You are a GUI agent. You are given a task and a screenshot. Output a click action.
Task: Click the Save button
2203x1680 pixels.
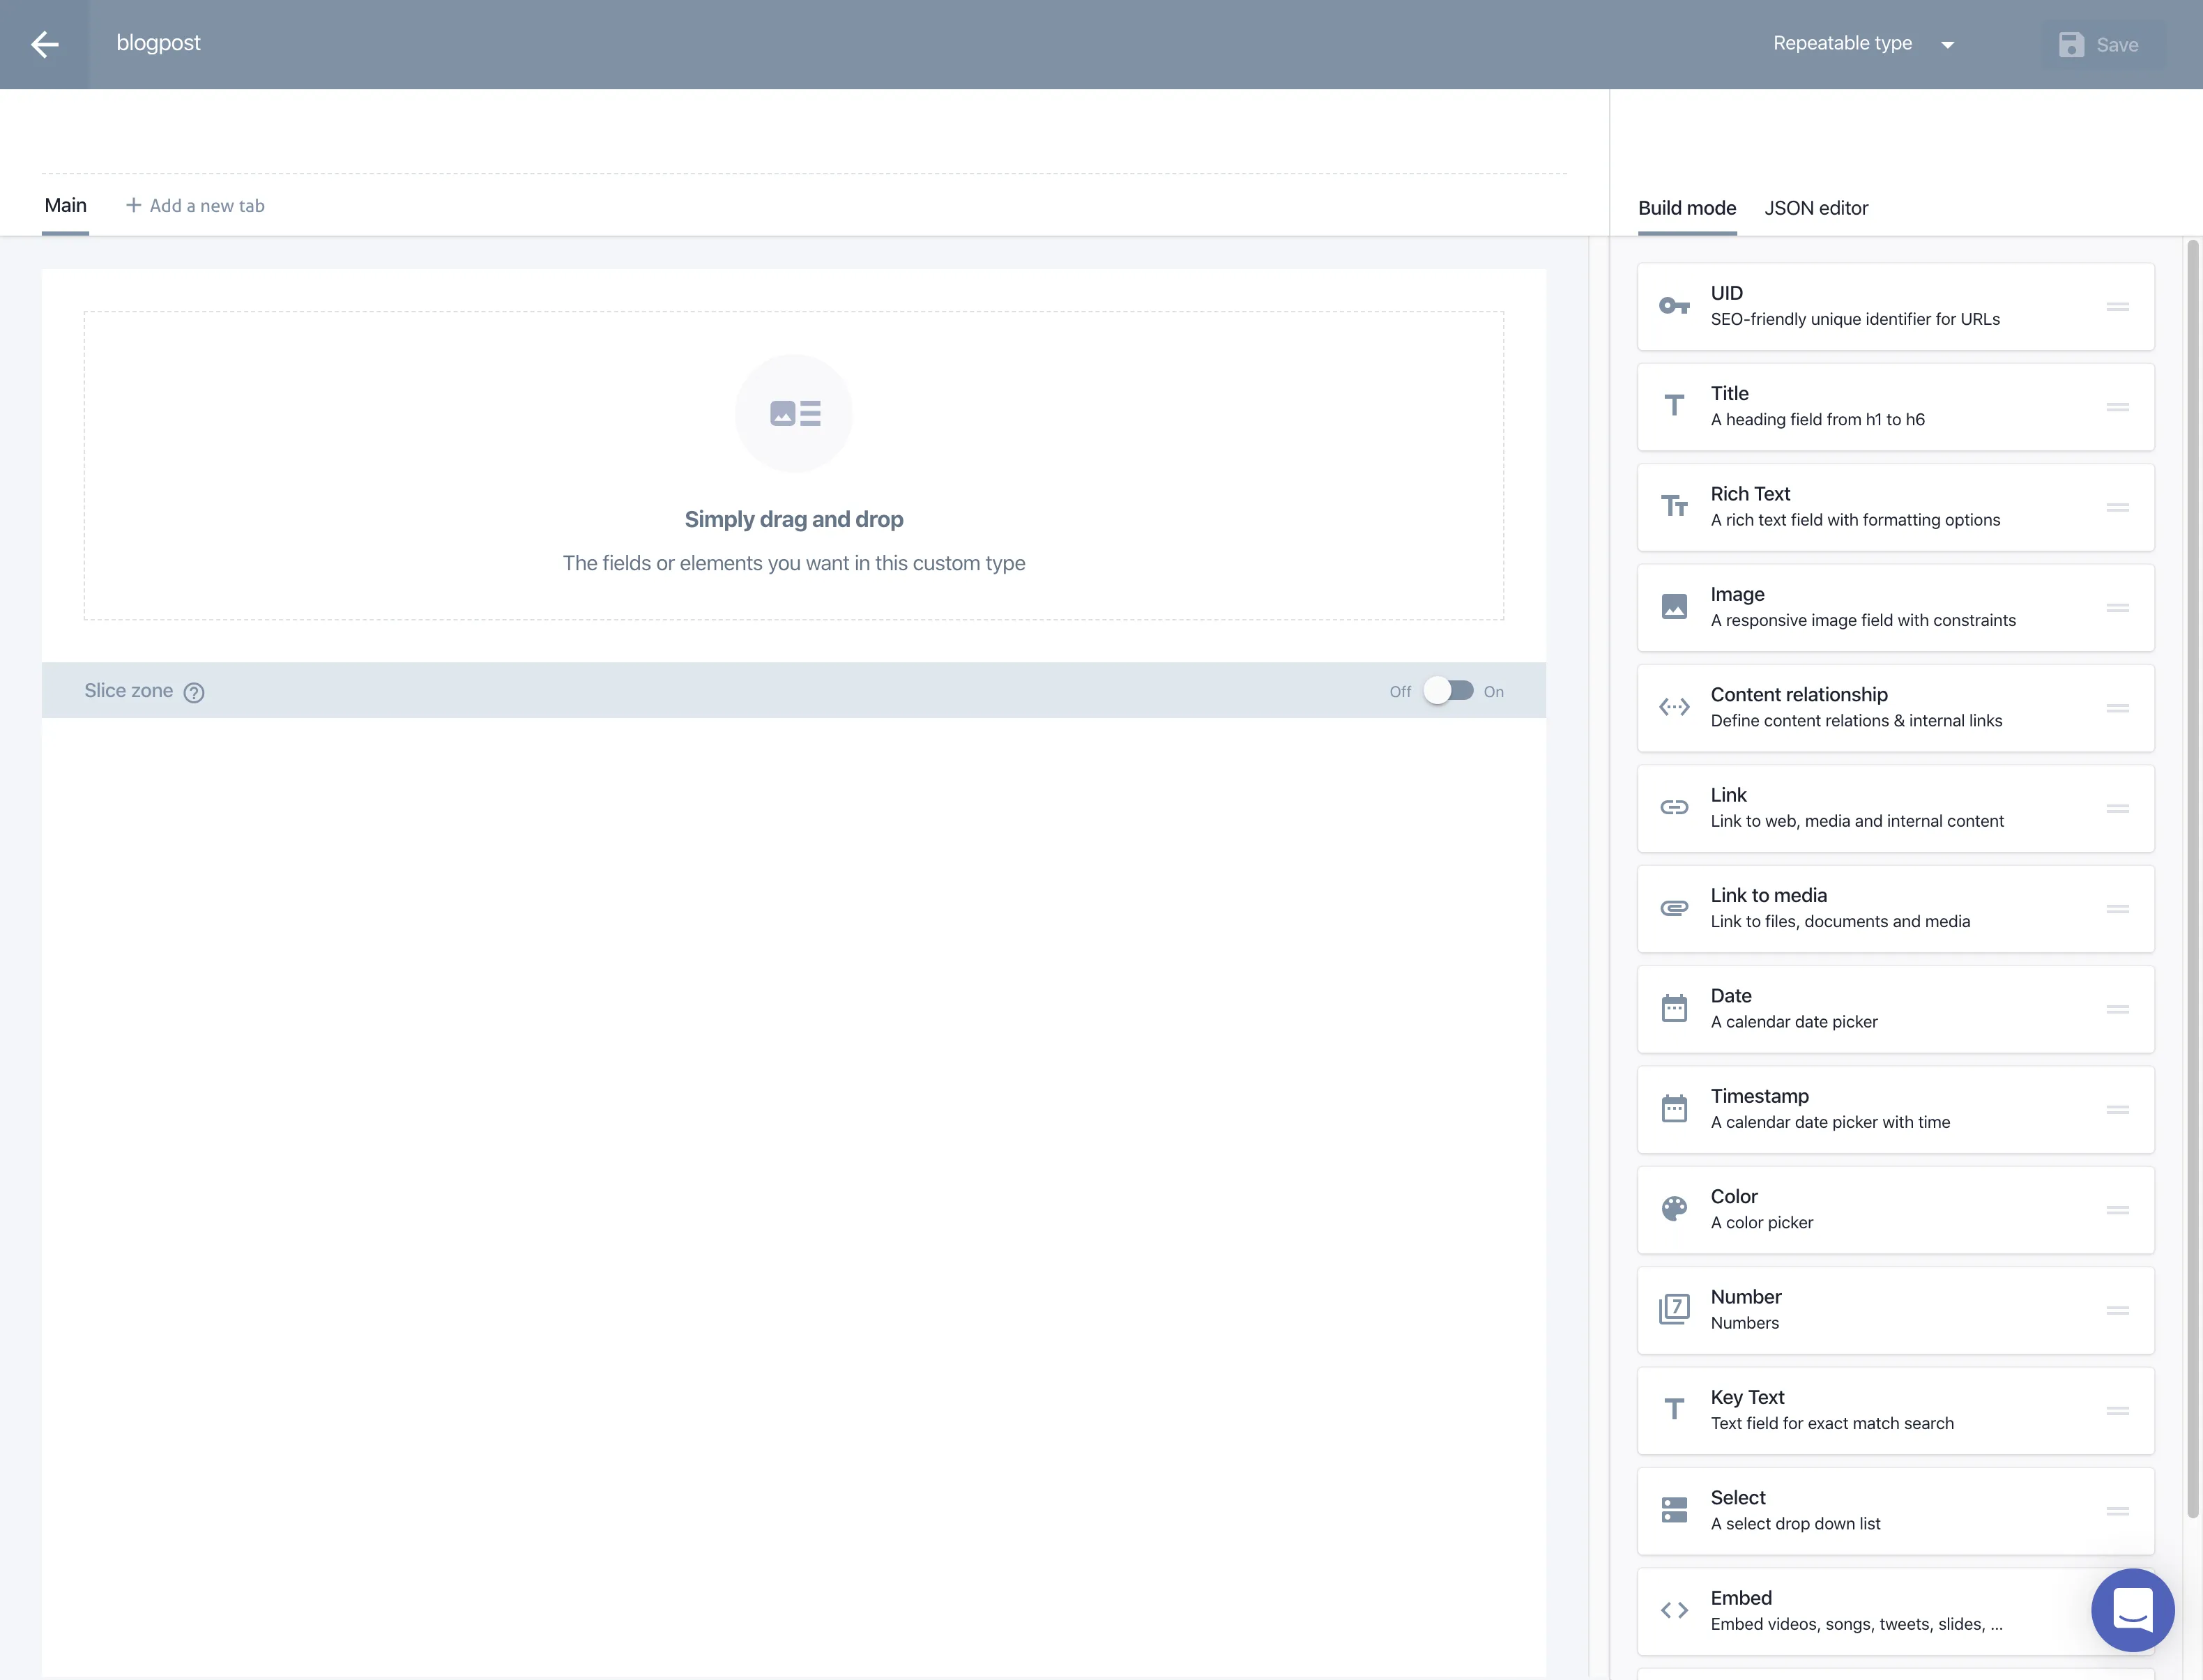(2100, 45)
